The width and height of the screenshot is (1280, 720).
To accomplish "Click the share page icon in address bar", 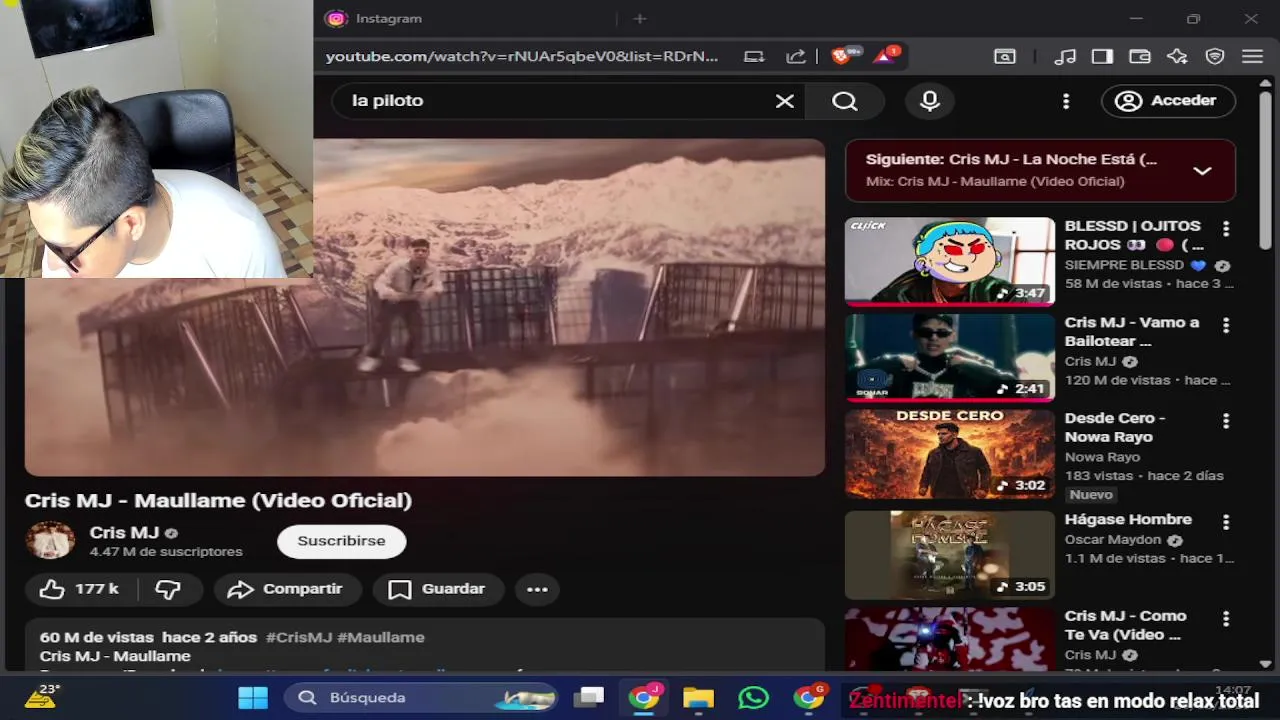I will click(796, 57).
